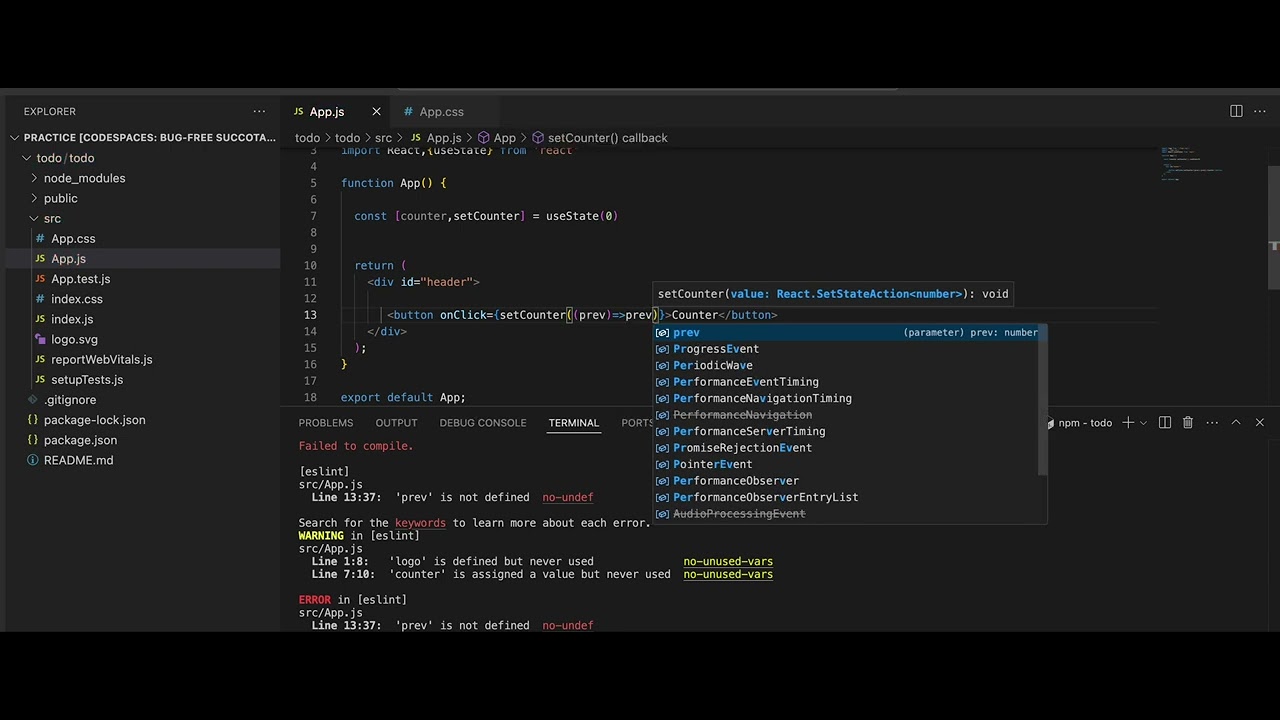This screenshot has width=1280, height=720.
Task: Open App.css in the explorer
Action: pos(73,239)
